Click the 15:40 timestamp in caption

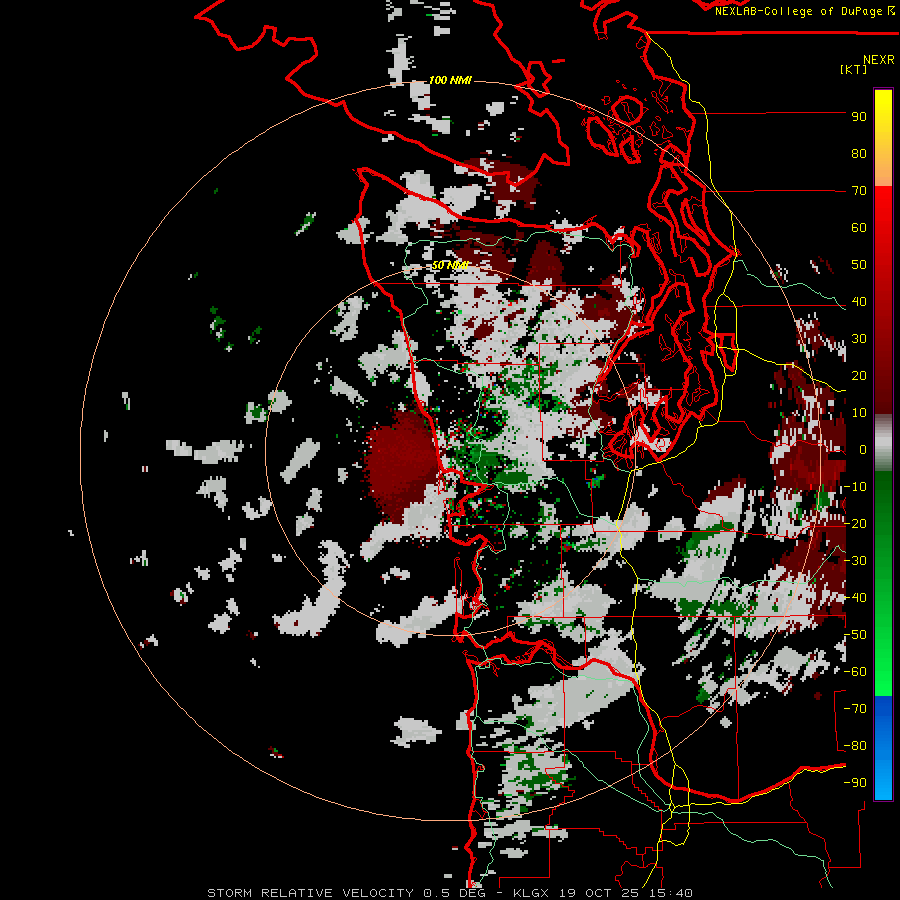click(670, 893)
